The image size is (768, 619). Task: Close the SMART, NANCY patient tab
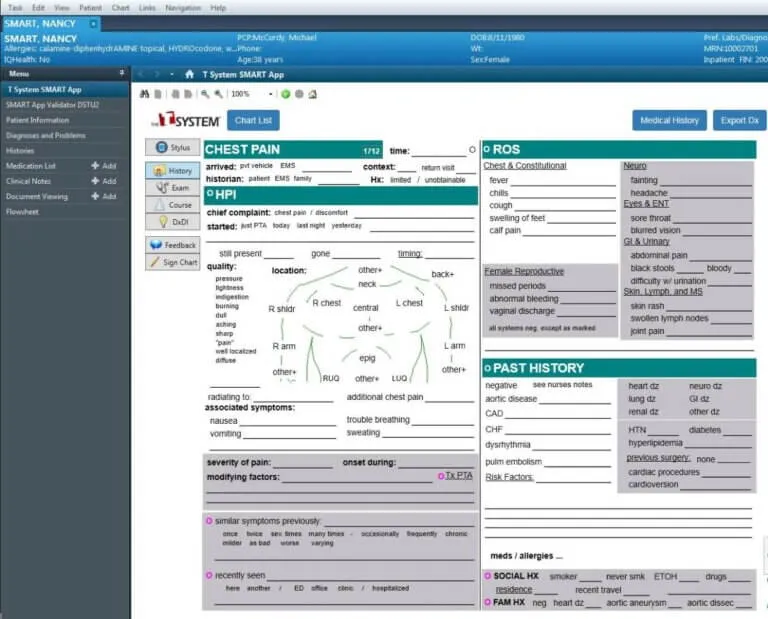(93, 24)
